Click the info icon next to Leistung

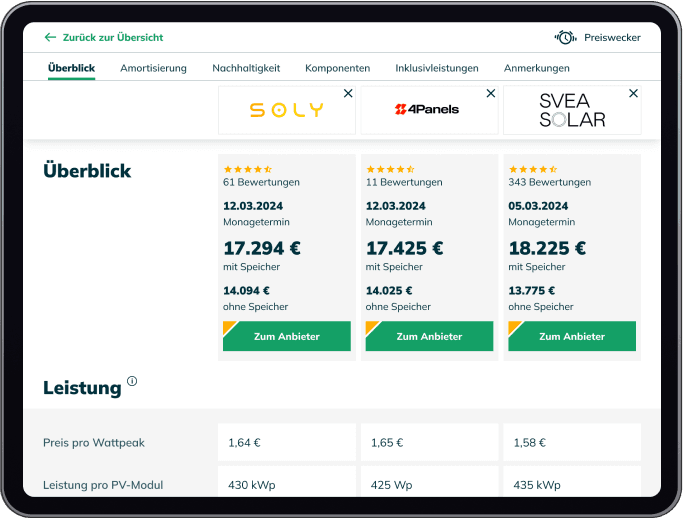[x=132, y=381]
